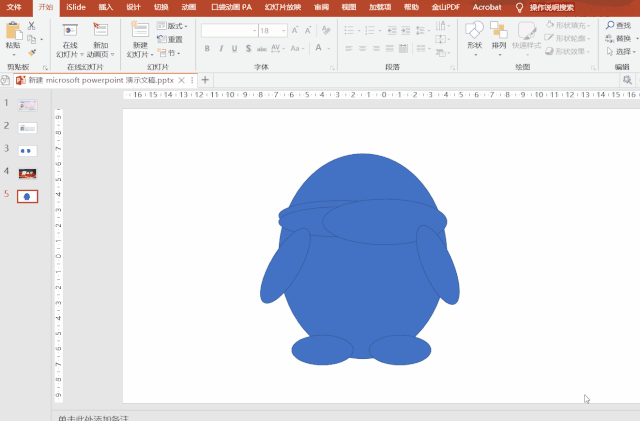The image size is (640, 421).
Task: Click the Cut scissors icon
Action: [x=31, y=26]
